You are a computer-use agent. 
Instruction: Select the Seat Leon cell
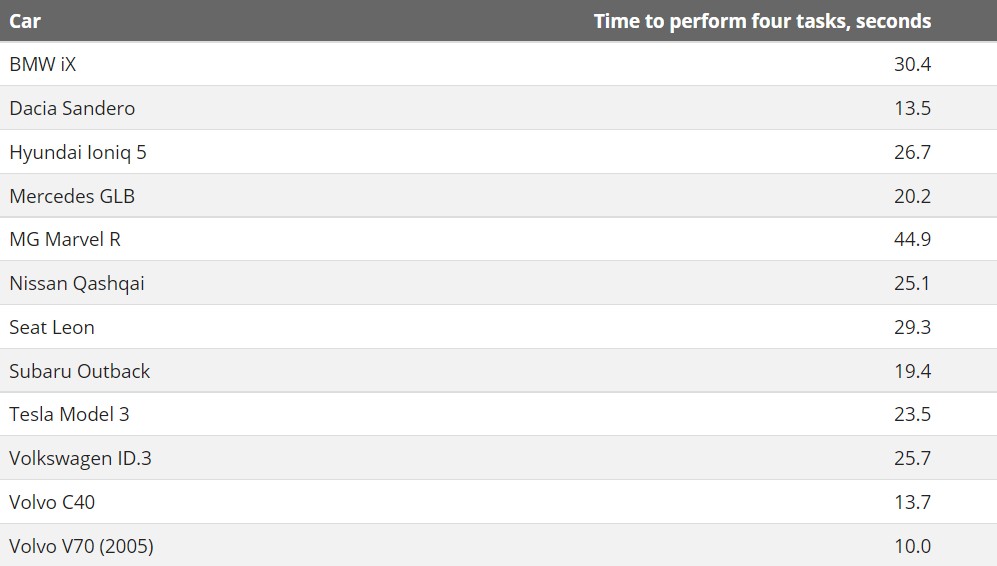coord(52,327)
